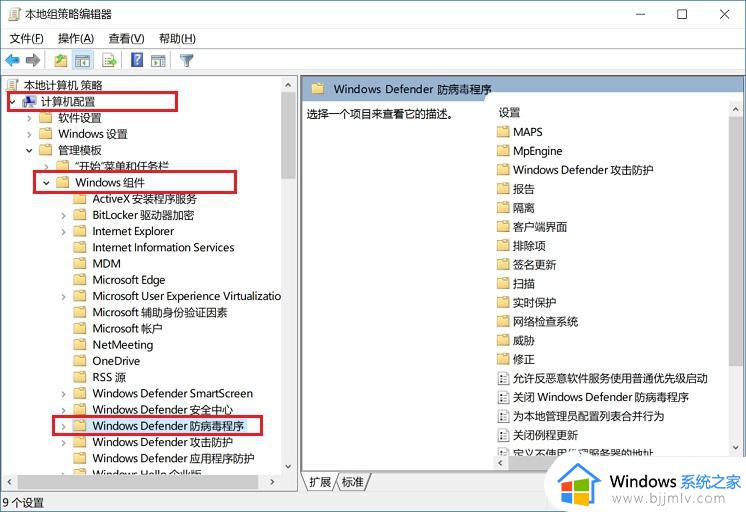Click the Export list toolbar icon
Screen dimensions: 746x512
click(109, 60)
